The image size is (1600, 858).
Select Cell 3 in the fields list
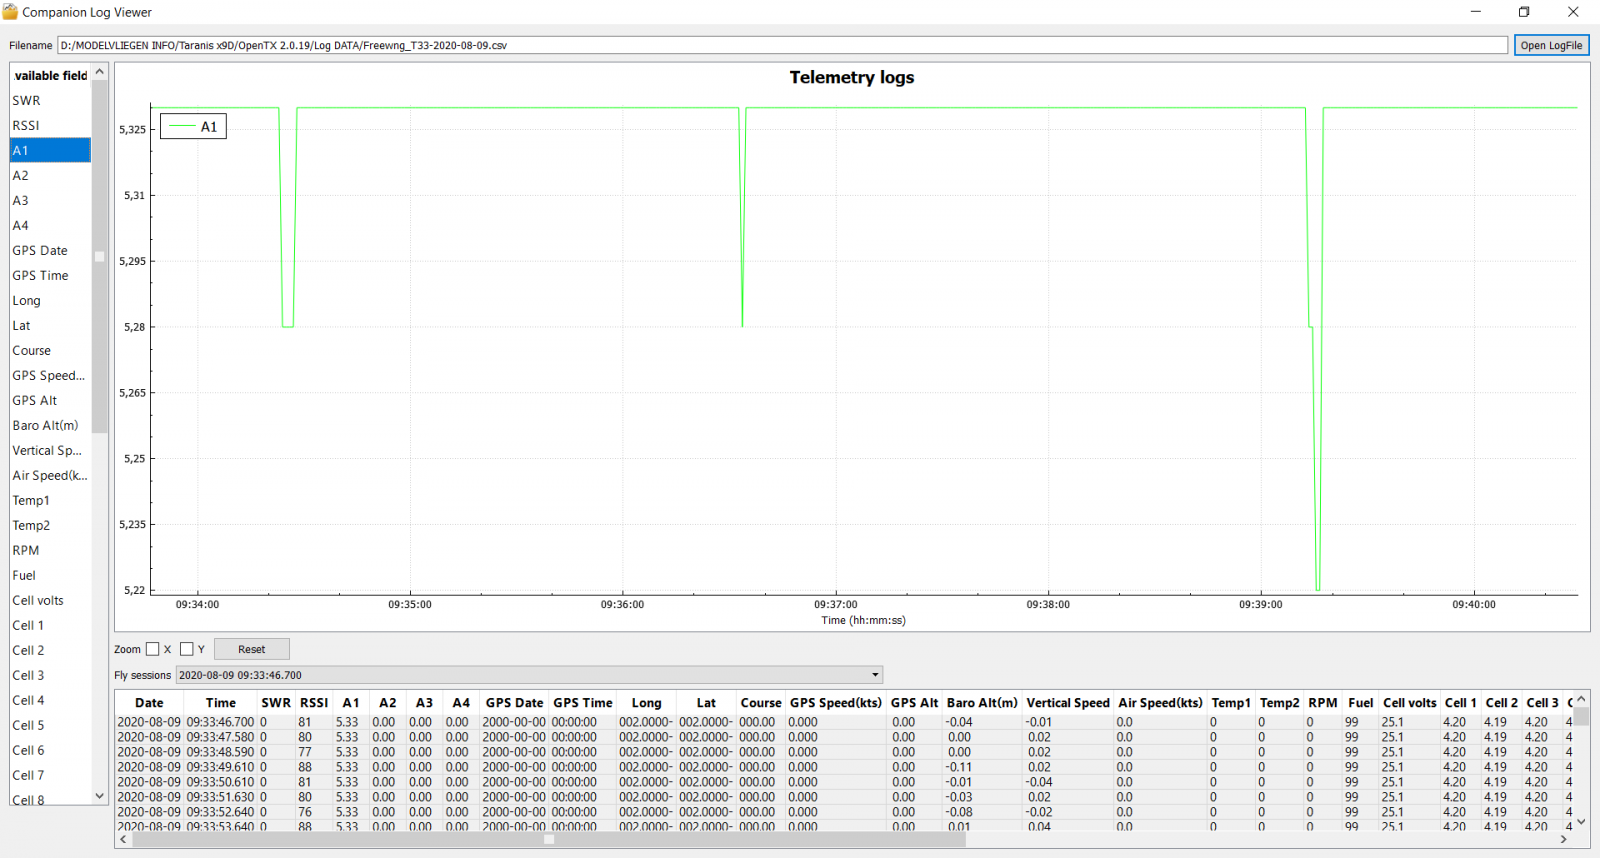[50, 675]
